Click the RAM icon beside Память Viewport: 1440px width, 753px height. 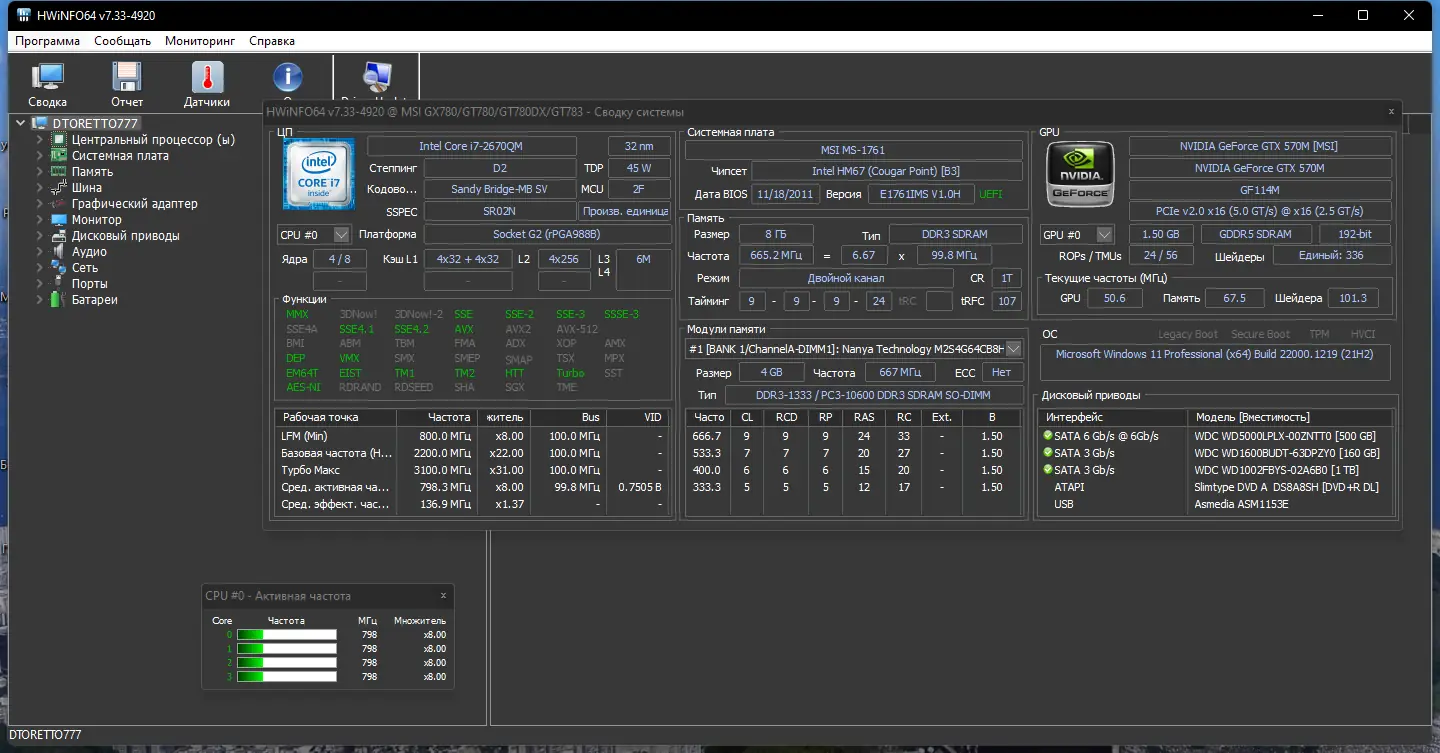(x=59, y=172)
